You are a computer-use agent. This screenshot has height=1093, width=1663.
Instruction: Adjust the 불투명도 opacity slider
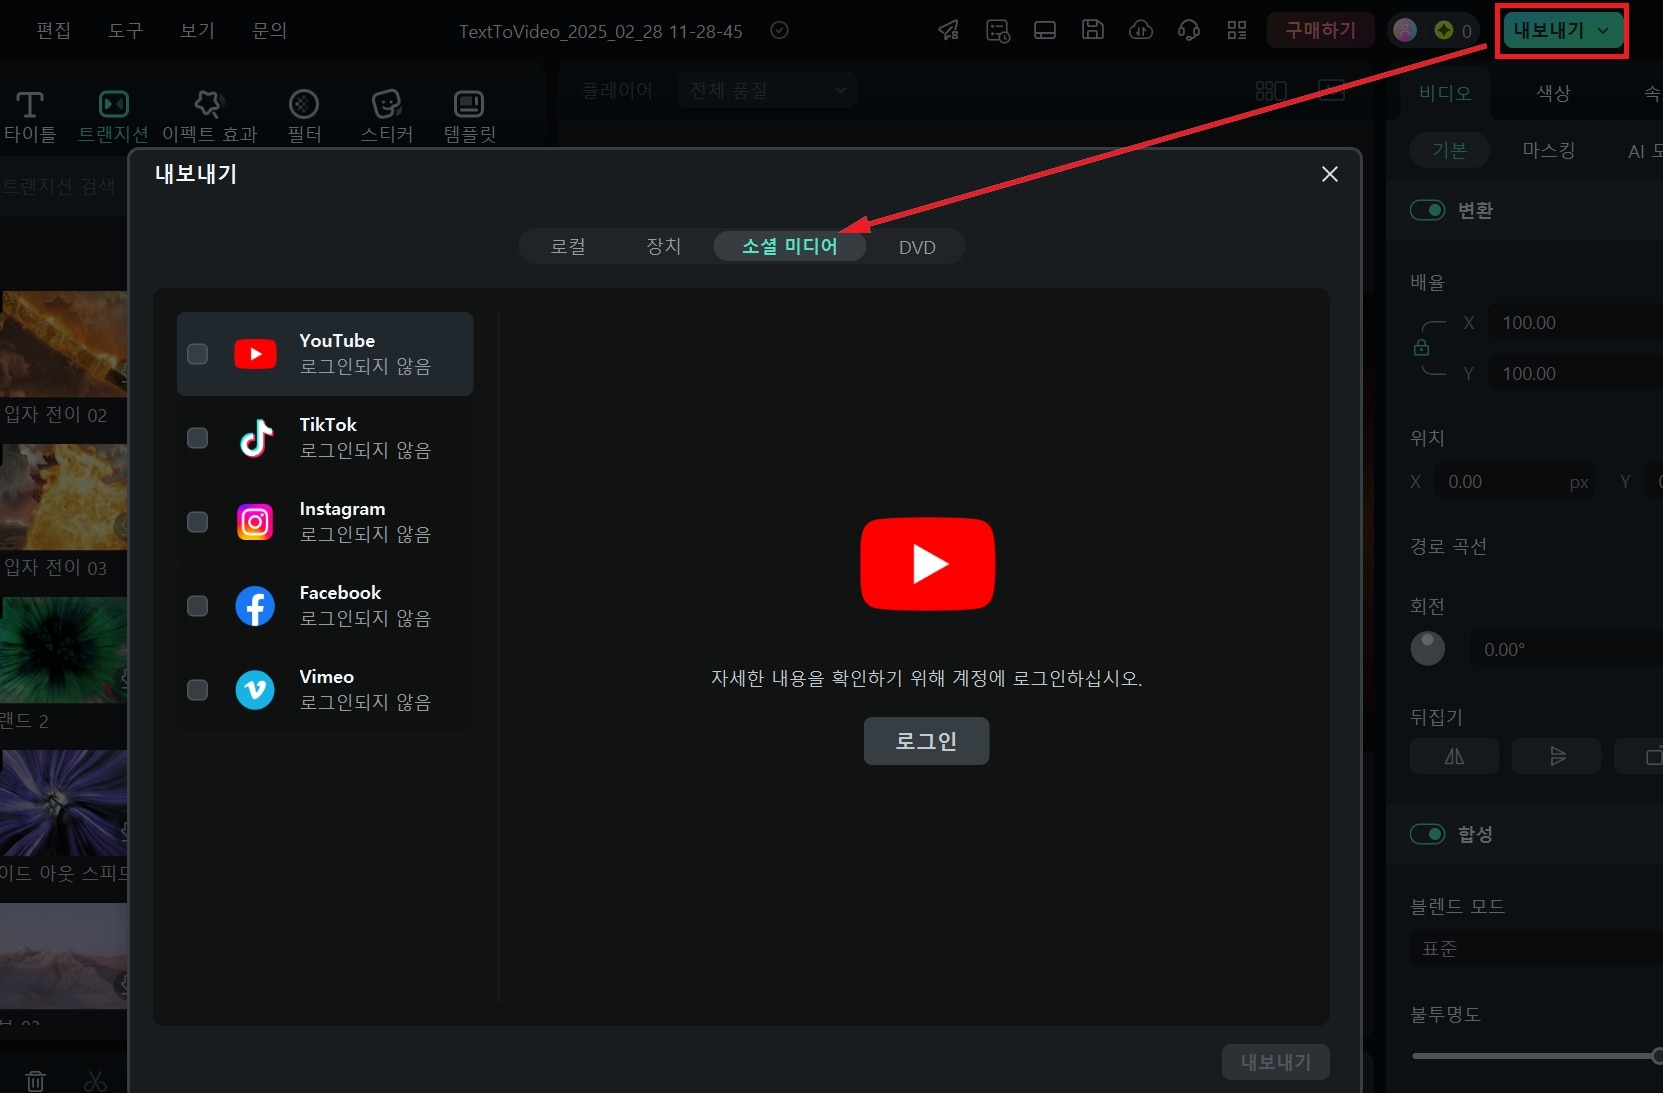(x=1536, y=1056)
